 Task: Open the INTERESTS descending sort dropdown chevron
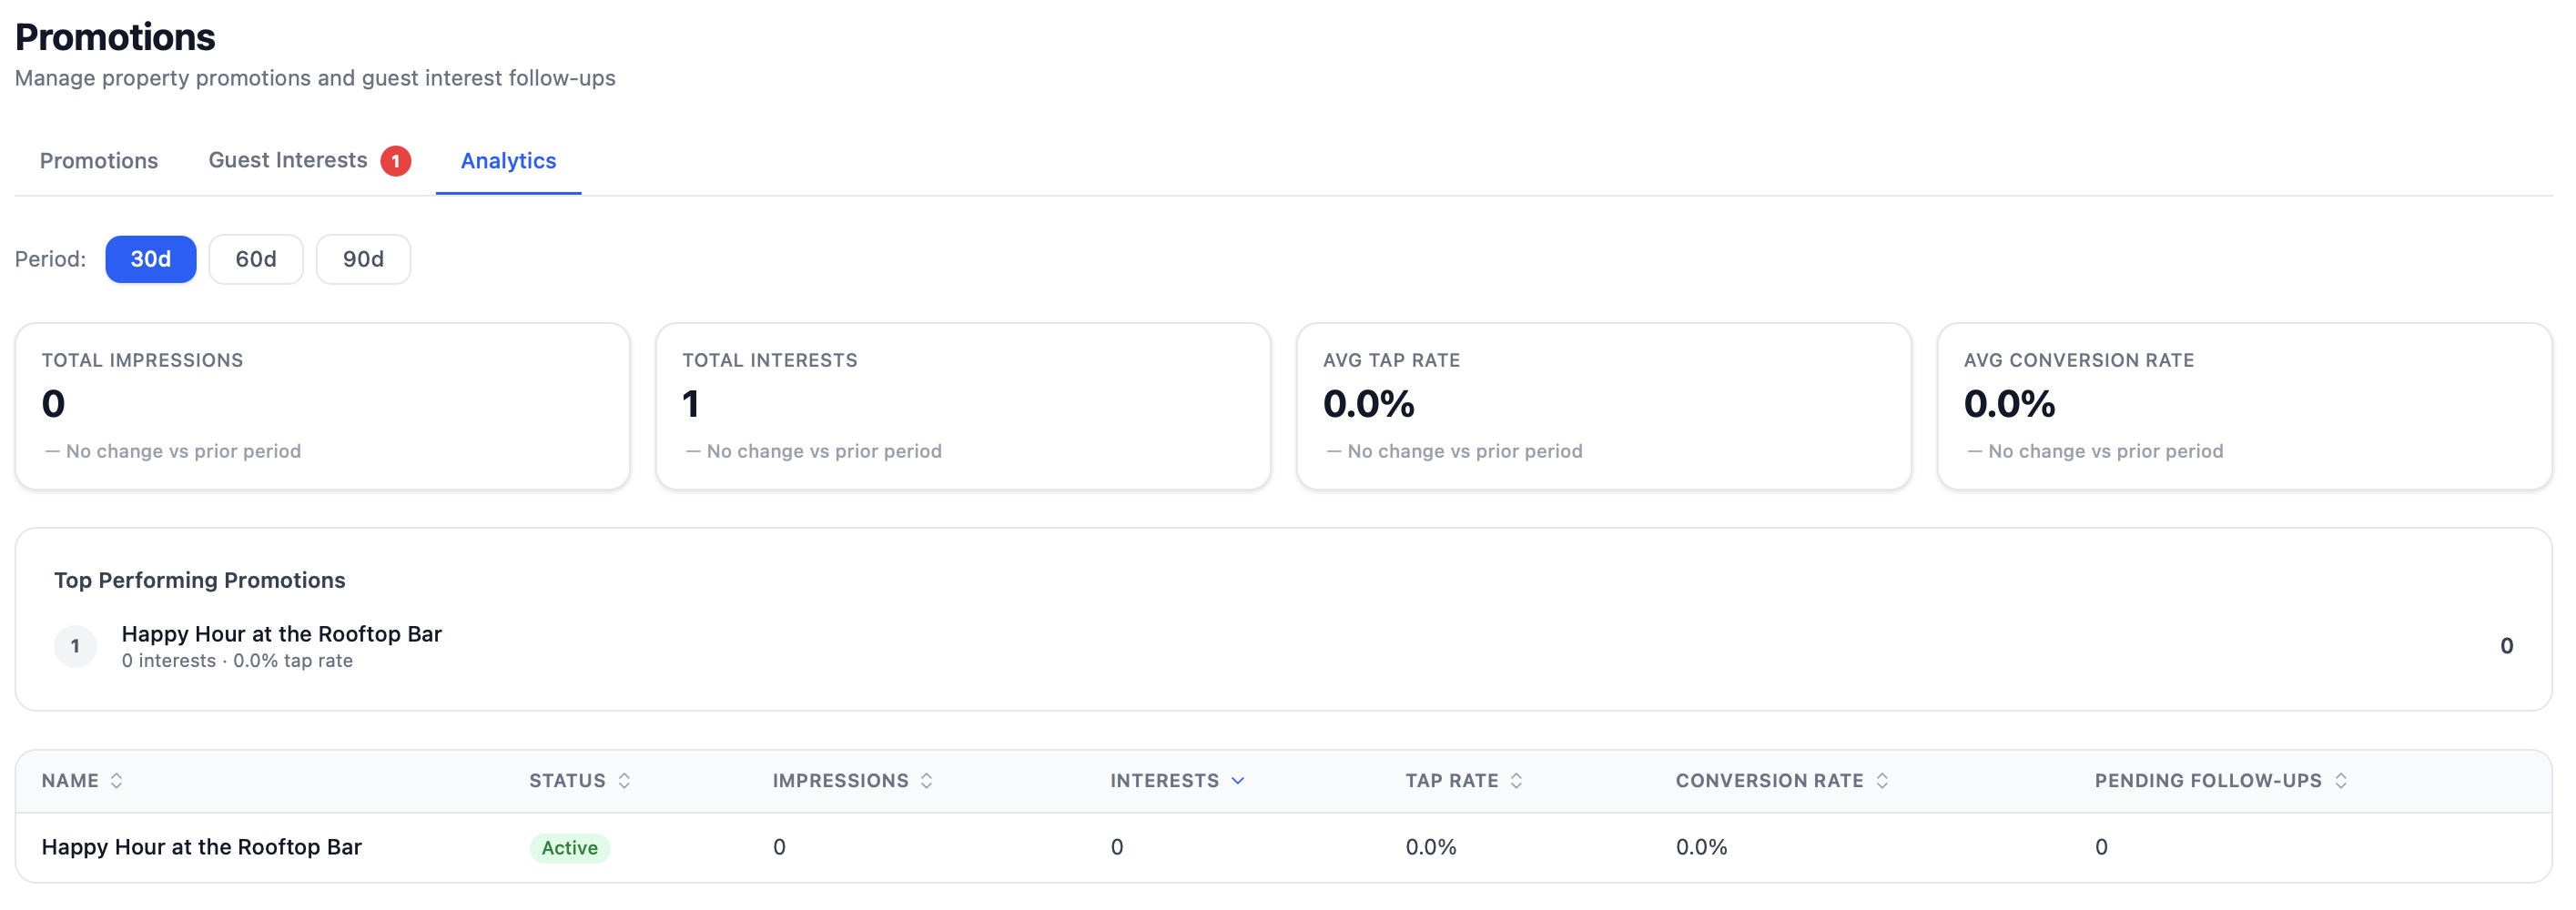coord(1238,780)
